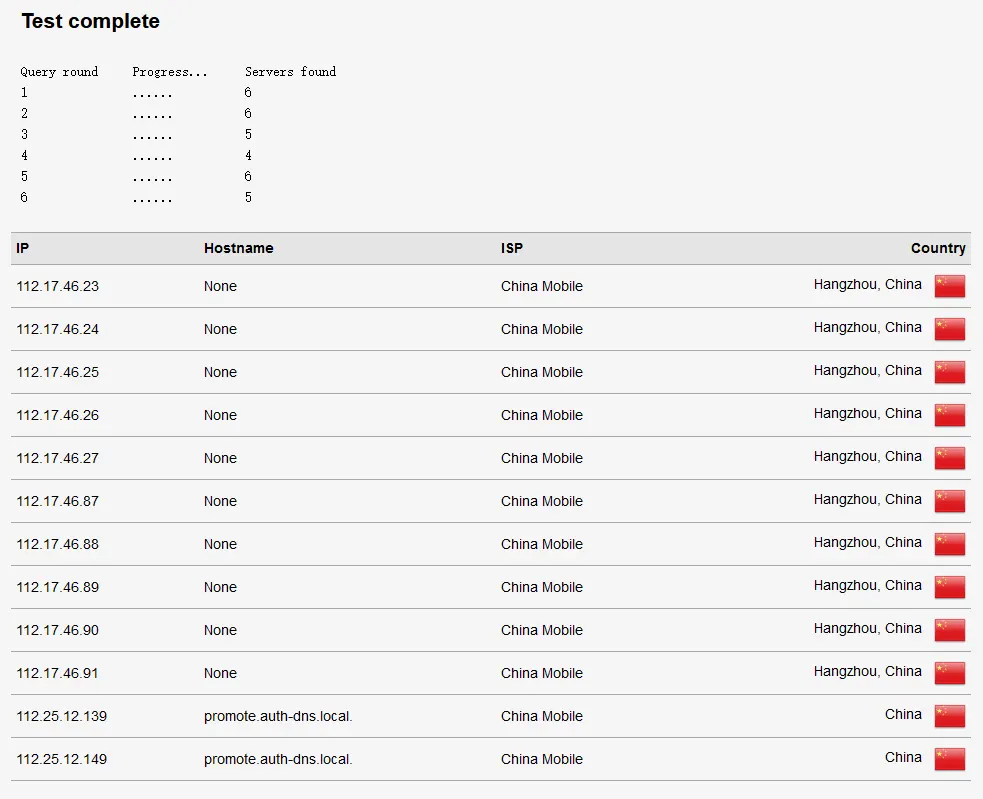Click the flag next to 112.17.46.90
The height and width of the screenshot is (799, 983).
(949, 630)
